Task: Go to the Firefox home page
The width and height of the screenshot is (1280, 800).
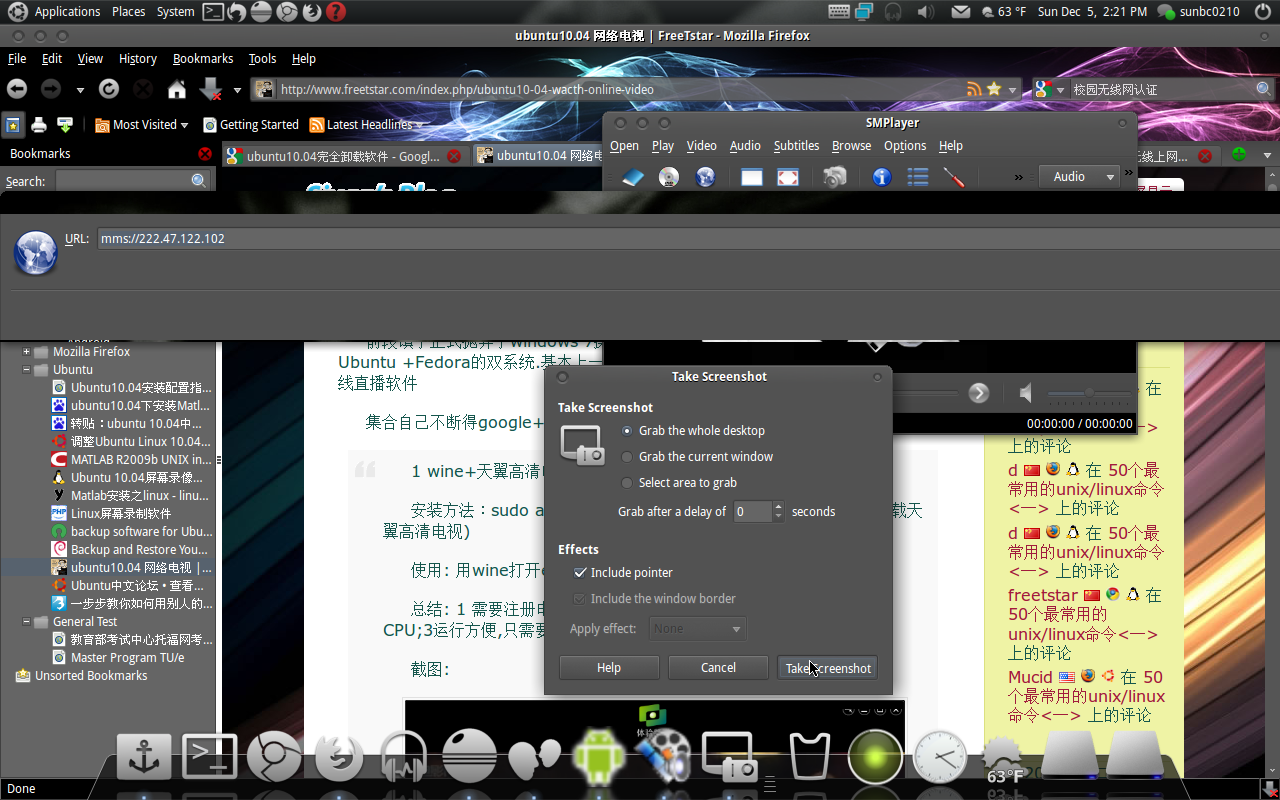Action: tap(177, 89)
